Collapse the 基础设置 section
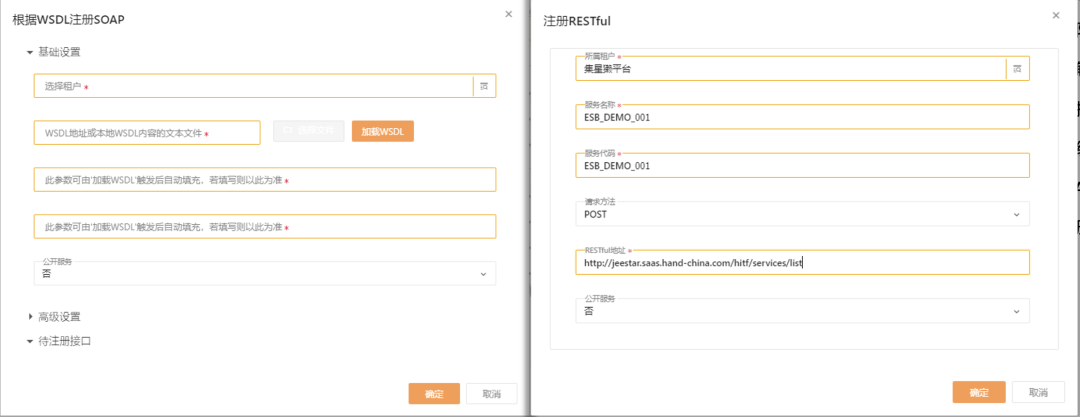The width and height of the screenshot is (1080, 417). tap(30, 52)
